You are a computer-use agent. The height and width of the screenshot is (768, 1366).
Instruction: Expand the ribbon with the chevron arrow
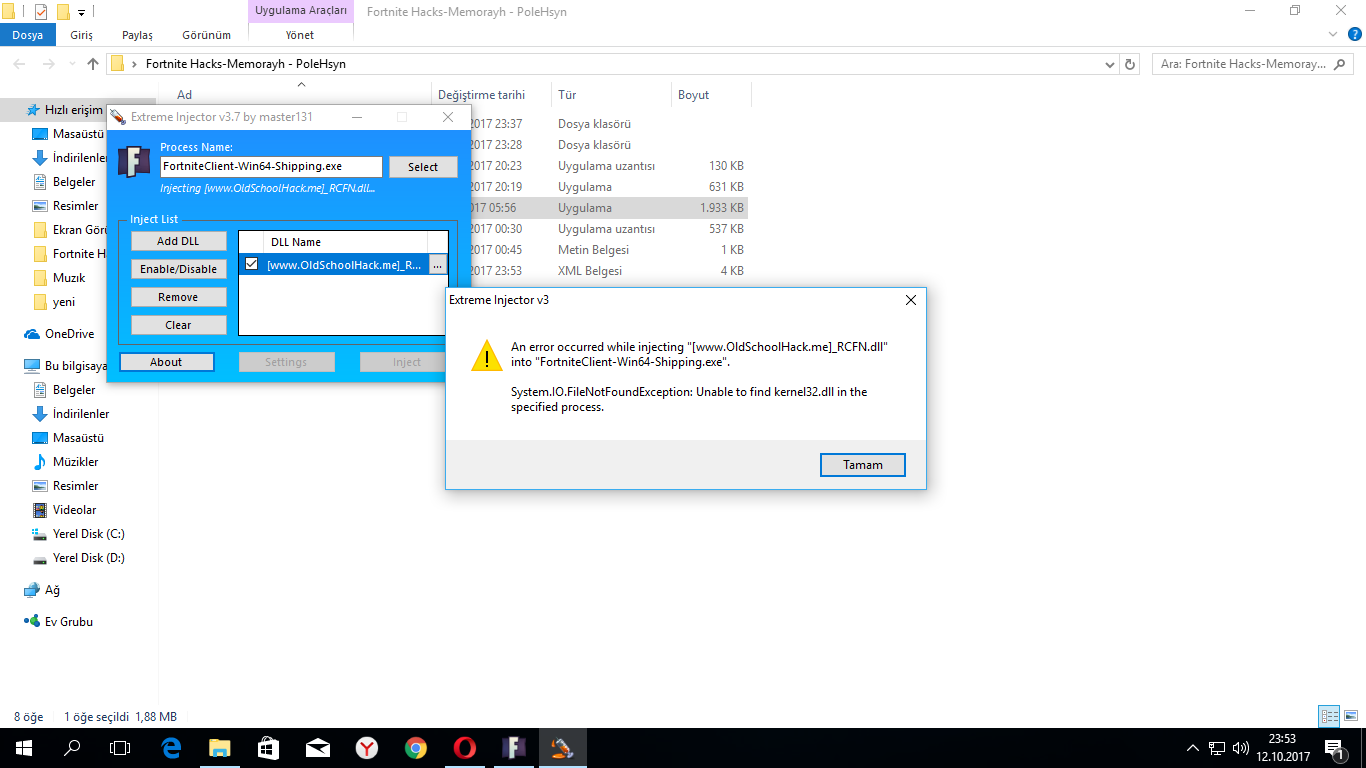1331,34
